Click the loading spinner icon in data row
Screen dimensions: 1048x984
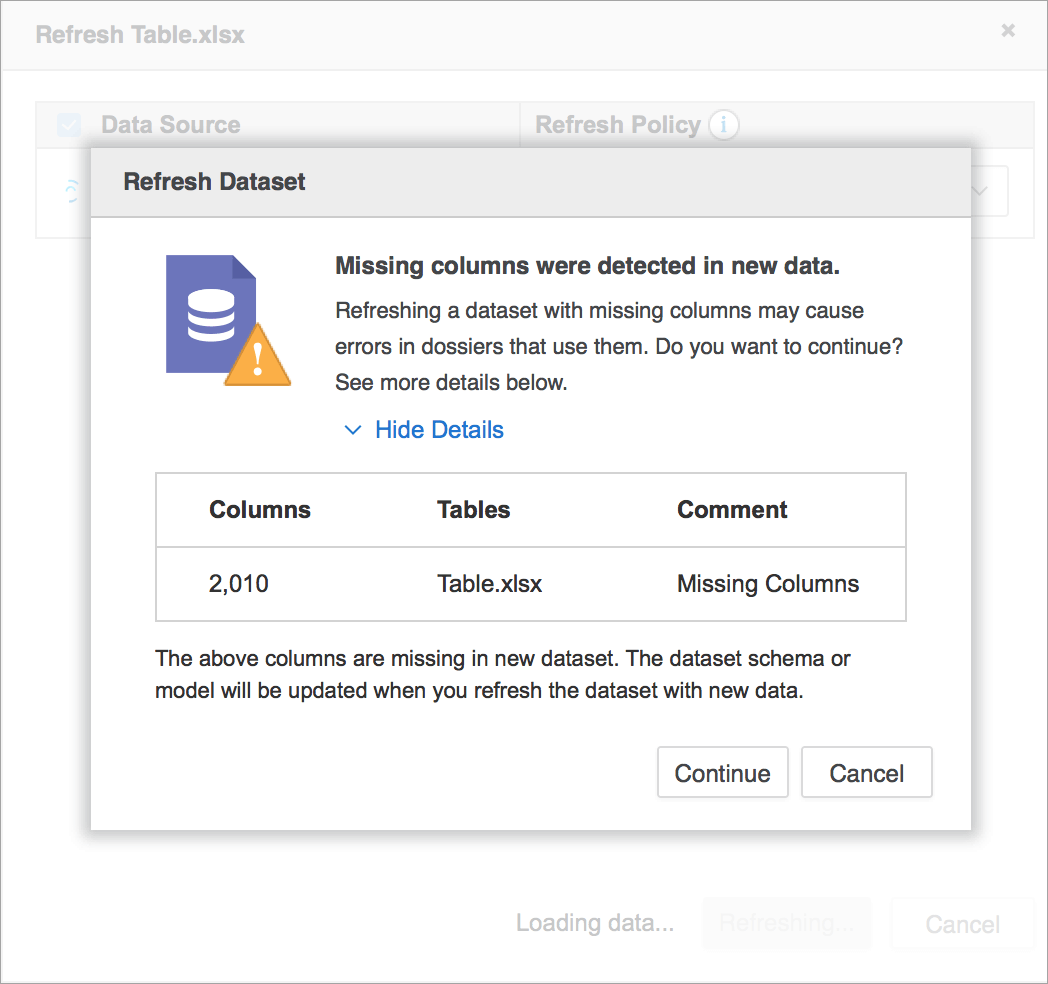click(71, 191)
